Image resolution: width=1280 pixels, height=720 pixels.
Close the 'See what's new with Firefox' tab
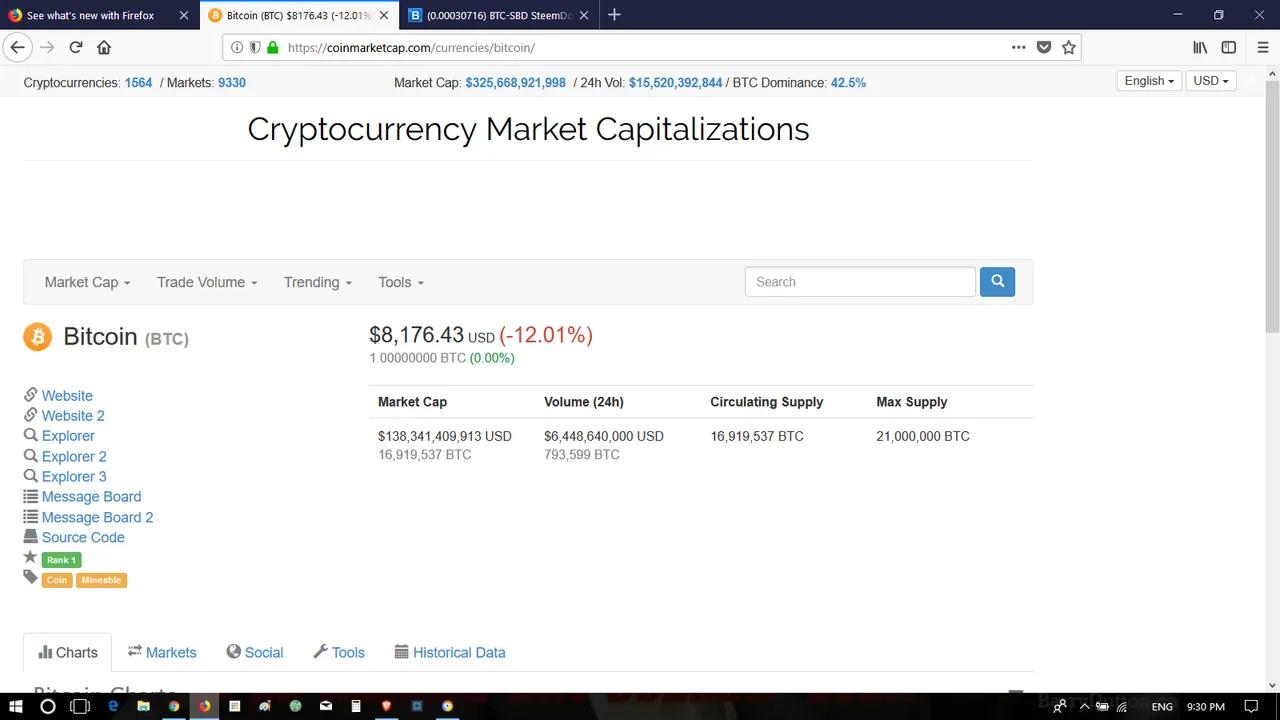tap(184, 15)
